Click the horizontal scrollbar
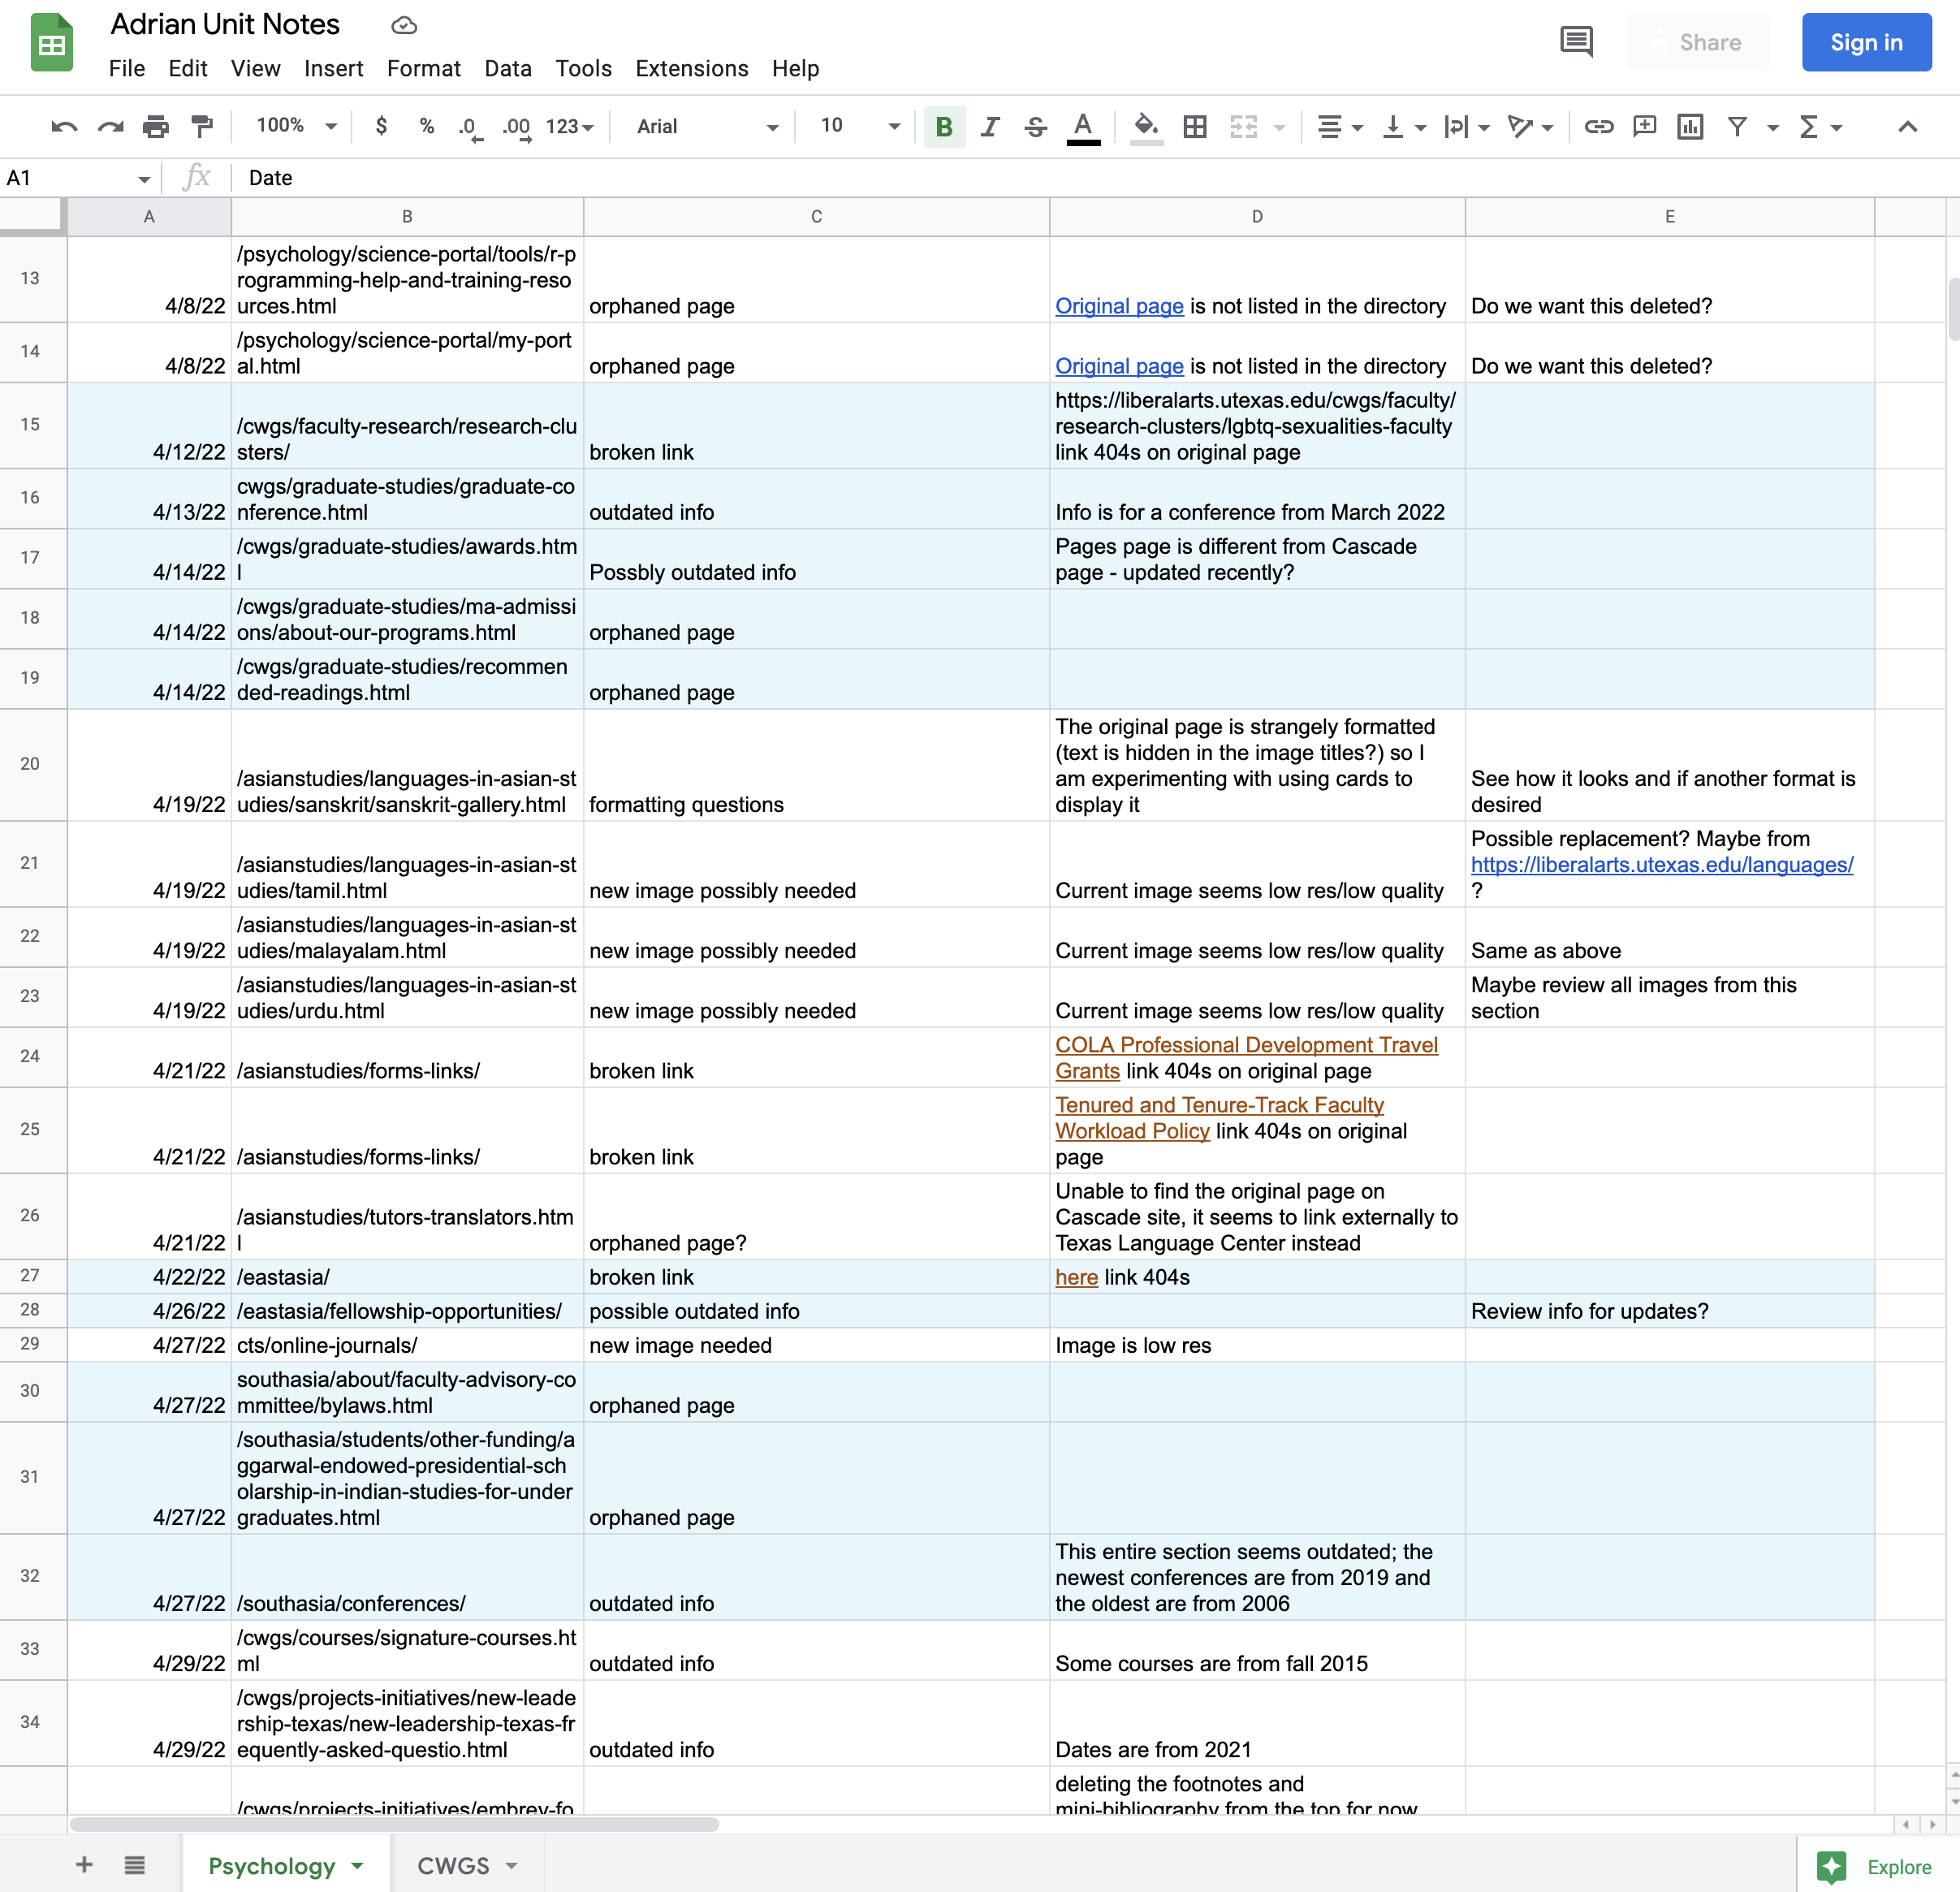 click(x=394, y=1824)
